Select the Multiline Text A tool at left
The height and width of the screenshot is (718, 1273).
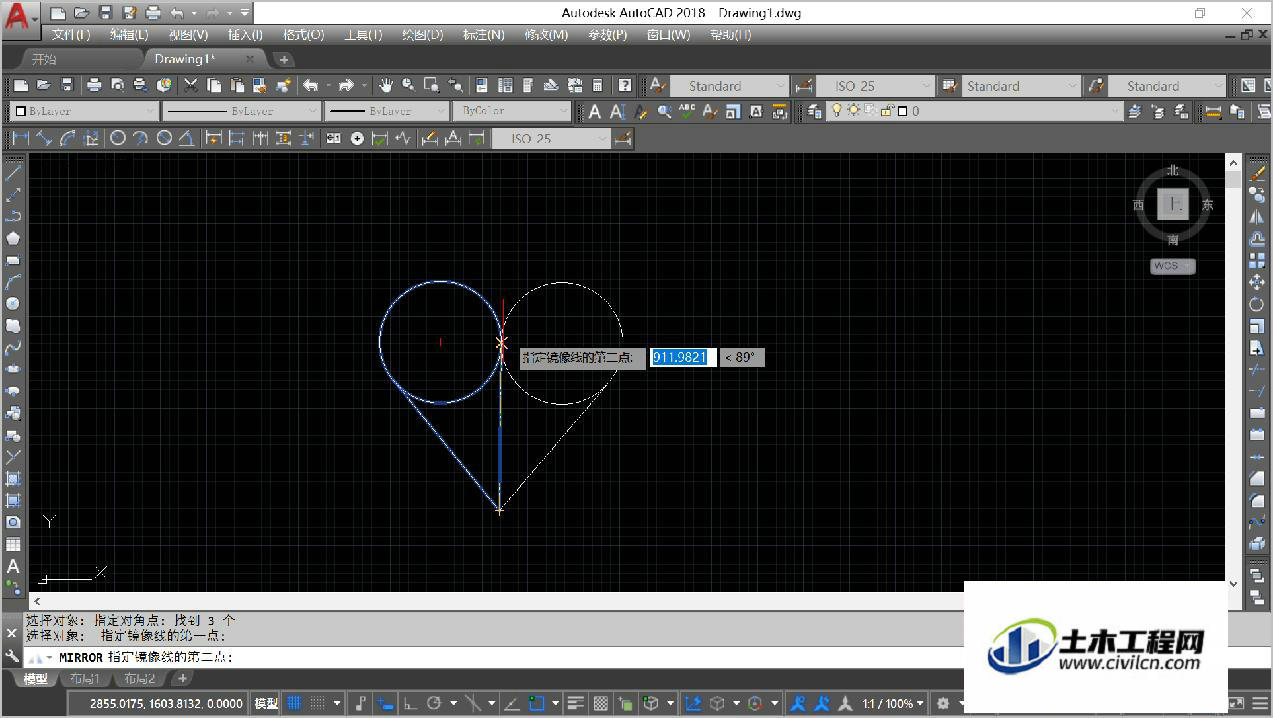coord(13,566)
